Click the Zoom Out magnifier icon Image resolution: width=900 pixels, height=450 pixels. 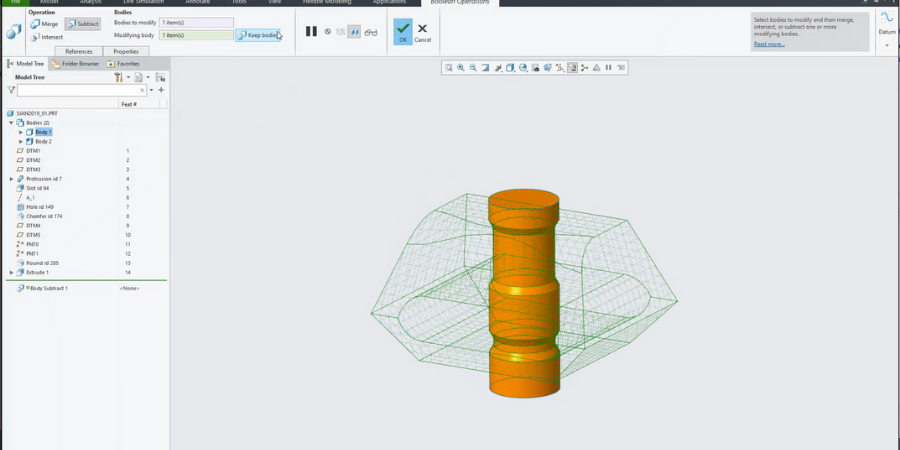tap(473, 68)
